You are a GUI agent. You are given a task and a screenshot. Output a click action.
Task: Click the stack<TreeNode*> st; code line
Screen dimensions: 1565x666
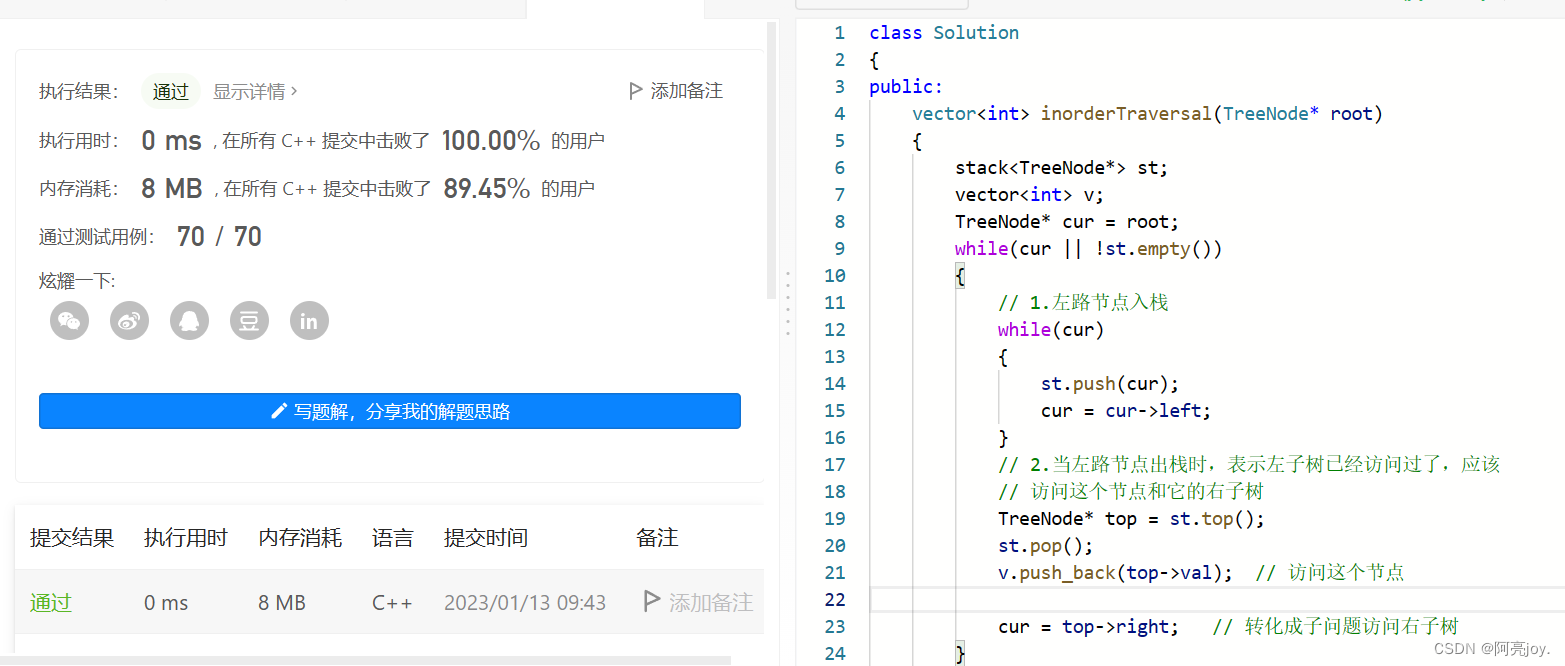coord(1061,168)
